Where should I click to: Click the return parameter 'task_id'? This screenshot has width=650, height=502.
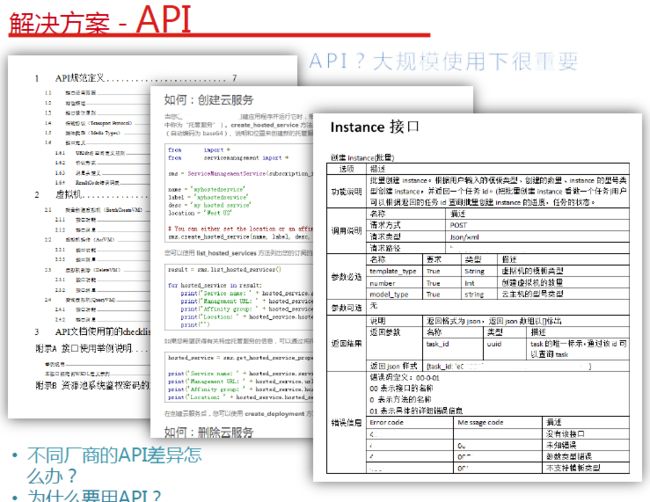pos(437,344)
